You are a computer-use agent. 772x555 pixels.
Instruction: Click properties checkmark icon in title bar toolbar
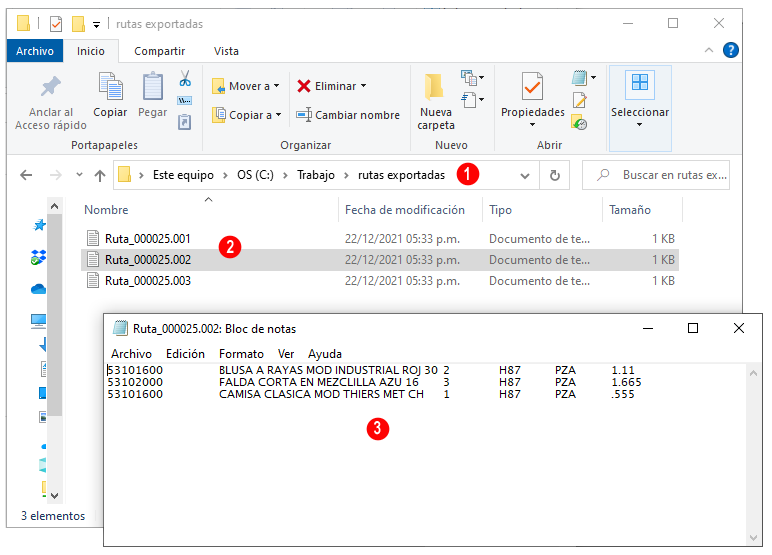pos(56,24)
